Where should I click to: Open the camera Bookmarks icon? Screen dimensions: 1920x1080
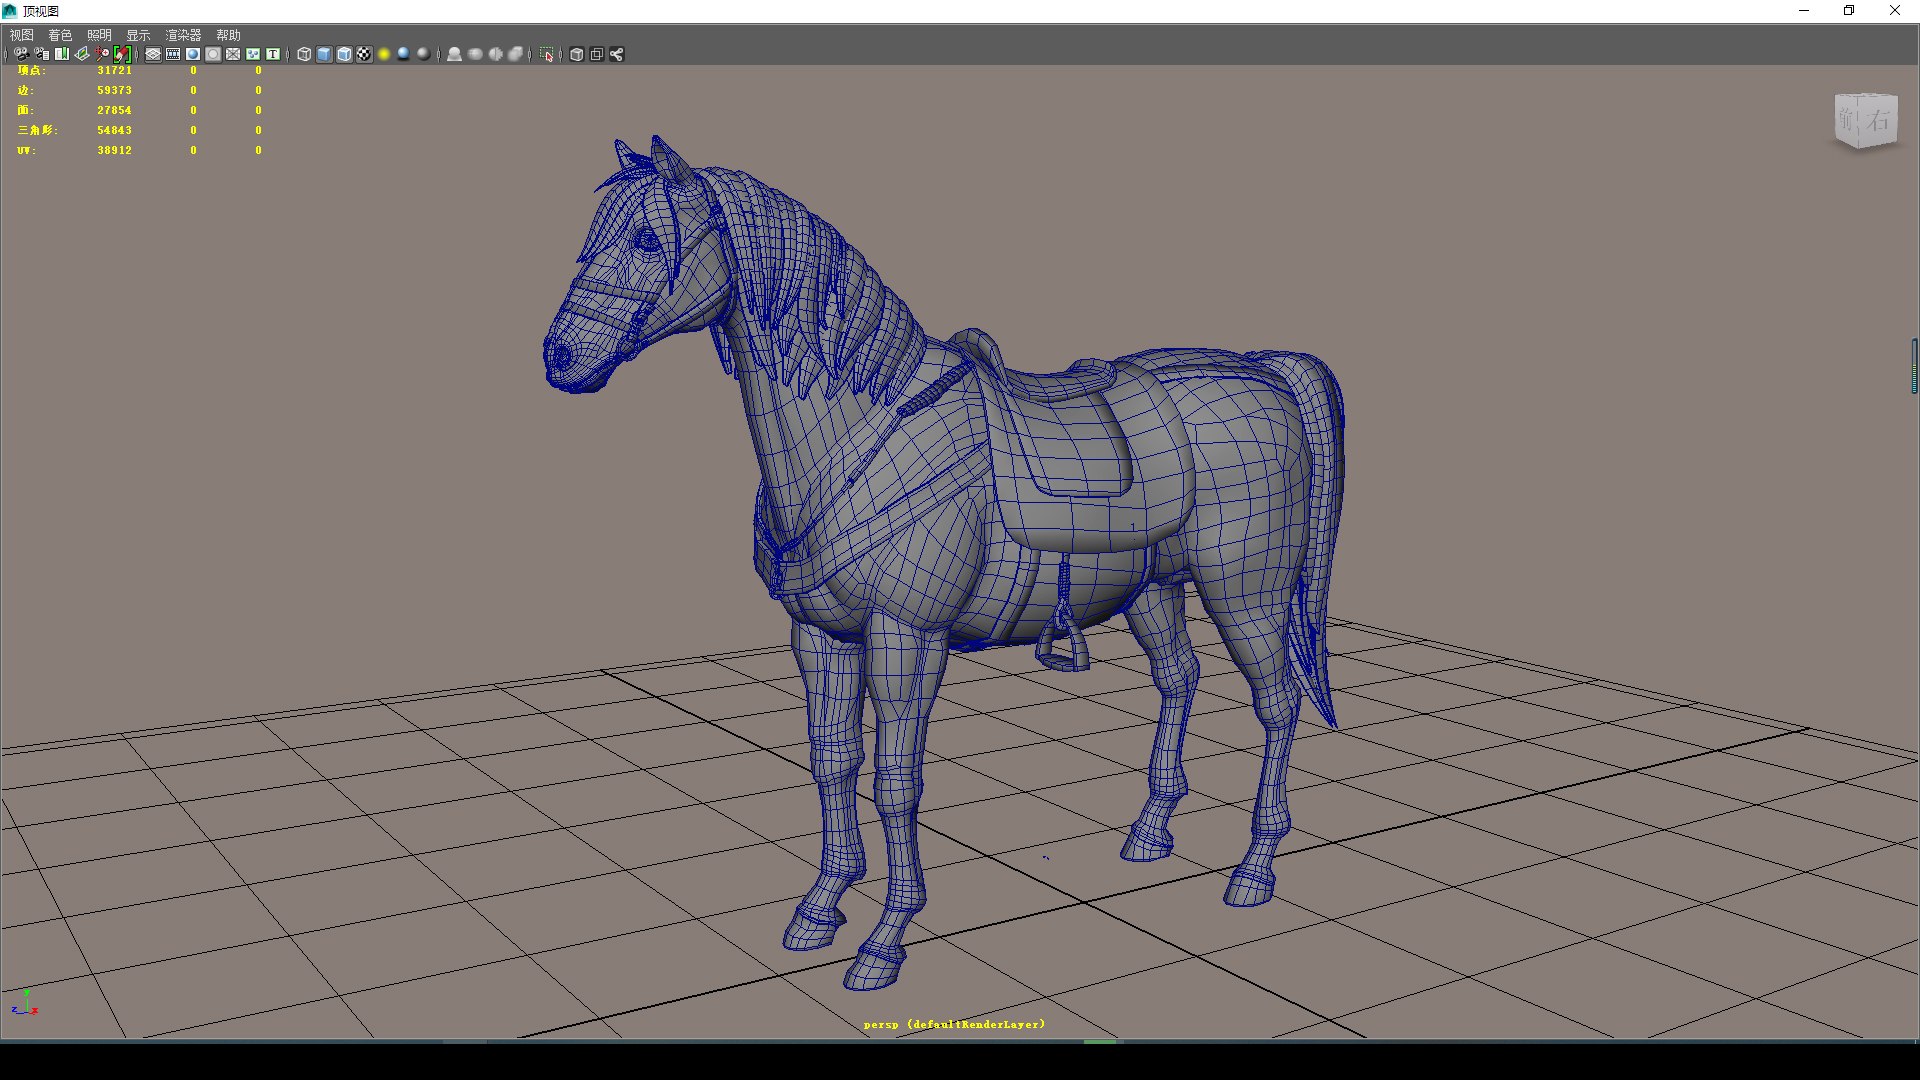pos(62,54)
